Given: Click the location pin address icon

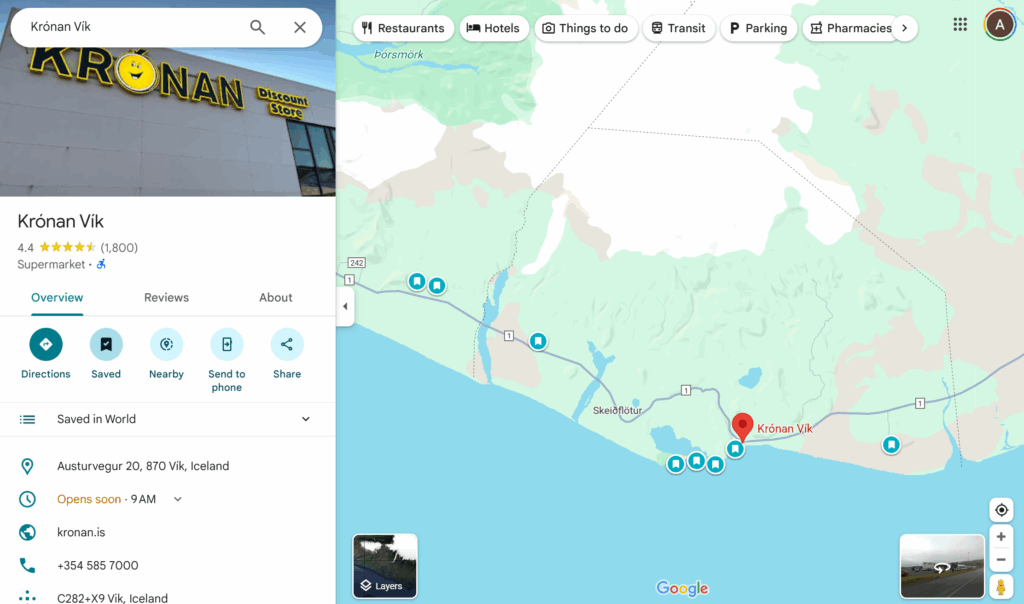Looking at the screenshot, I should click(27, 466).
